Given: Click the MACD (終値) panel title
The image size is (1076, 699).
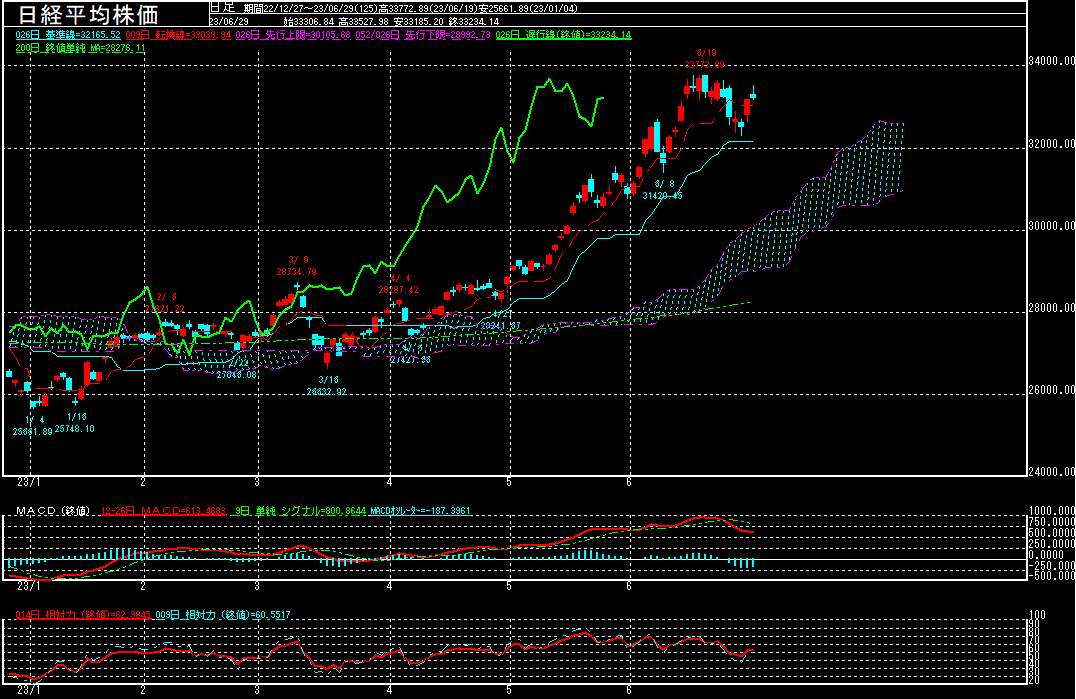Looking at the screenshot, I should point(52,511).
